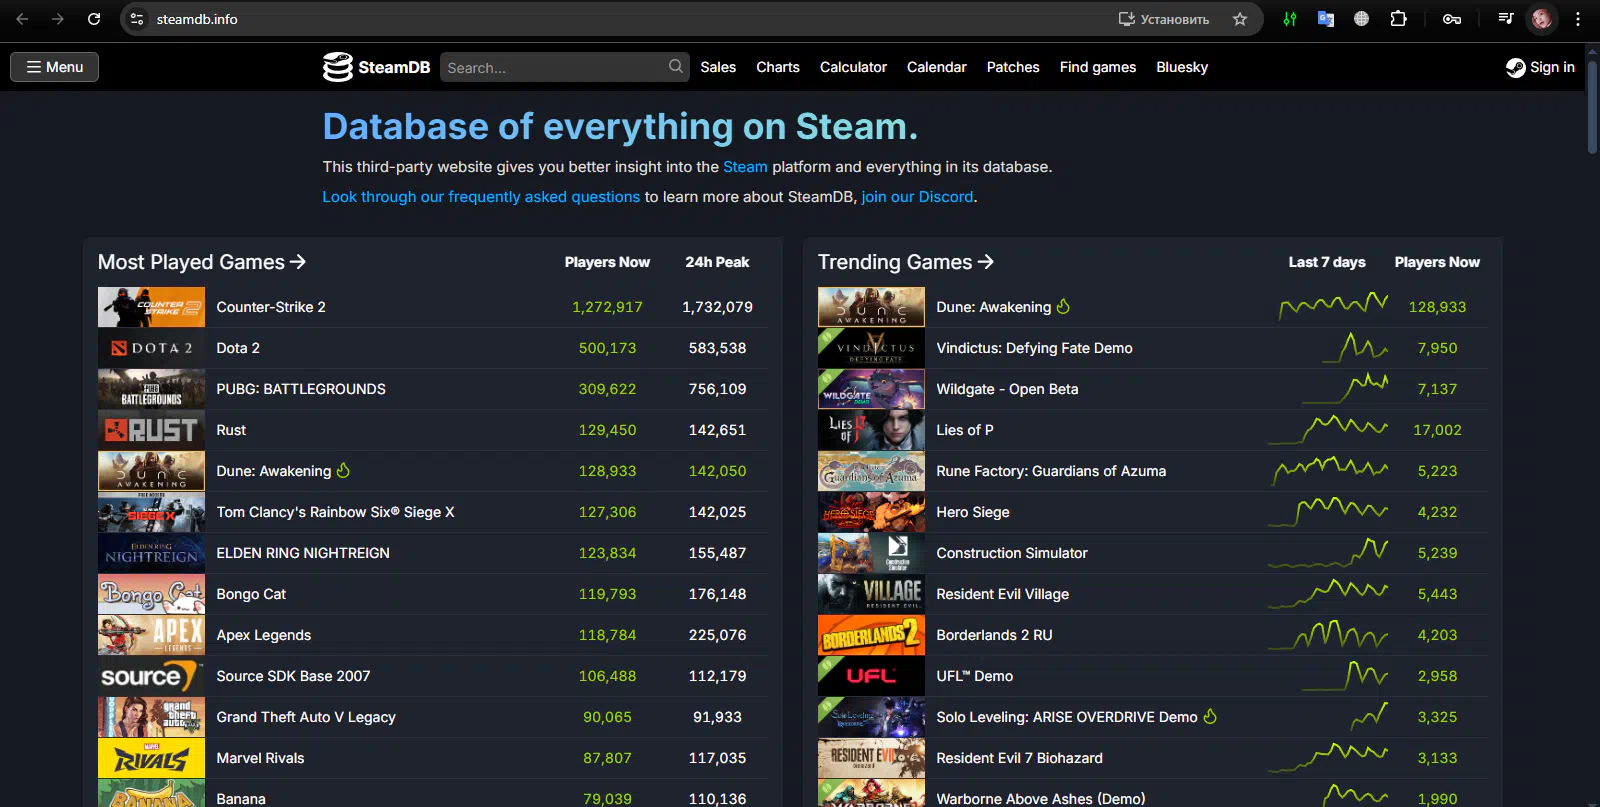Open Vindictus: Defying Fate Demo
Image resolution: width=1600 pixels, height=807 pixels.
(1034, 348)
